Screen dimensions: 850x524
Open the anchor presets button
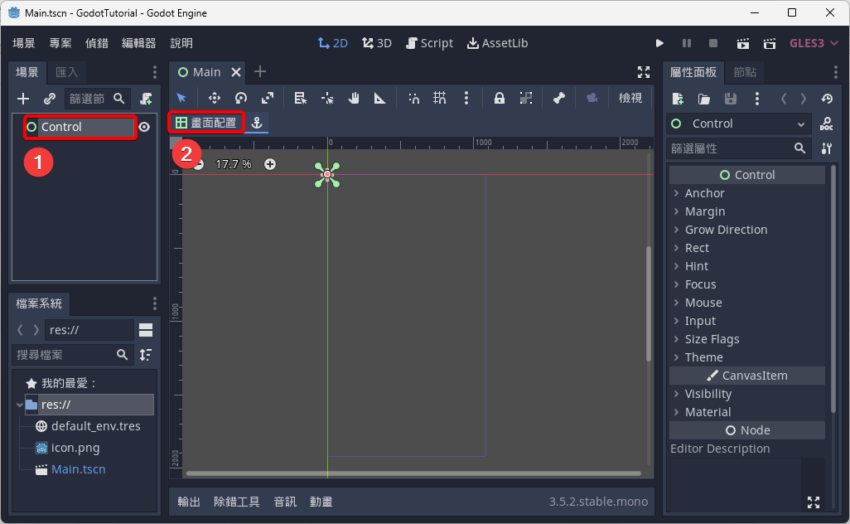click(257, 122)
